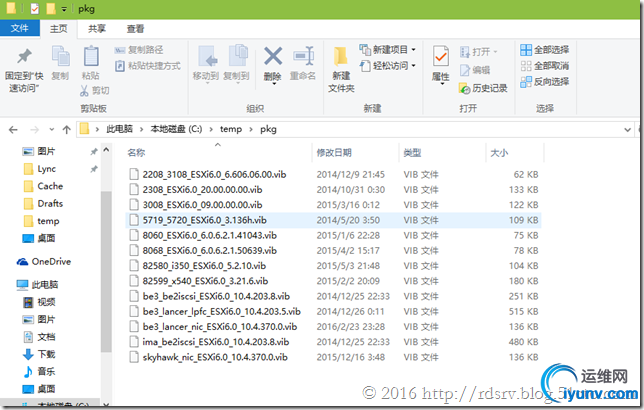Screen dimensions: 644x410
Task: Click Copy path option
Action: tap(139, 50)
